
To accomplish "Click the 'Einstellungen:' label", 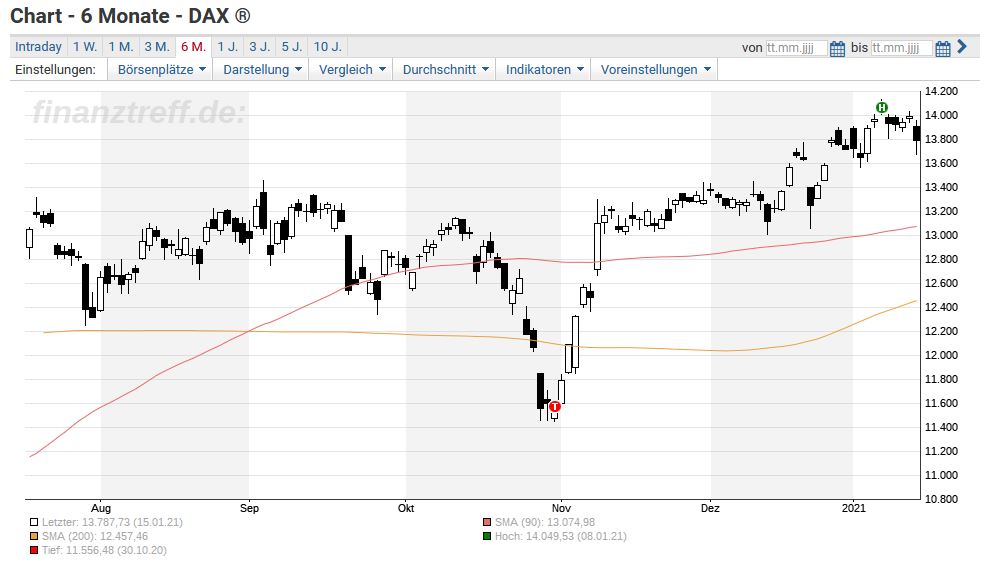I will coord(56,70).
